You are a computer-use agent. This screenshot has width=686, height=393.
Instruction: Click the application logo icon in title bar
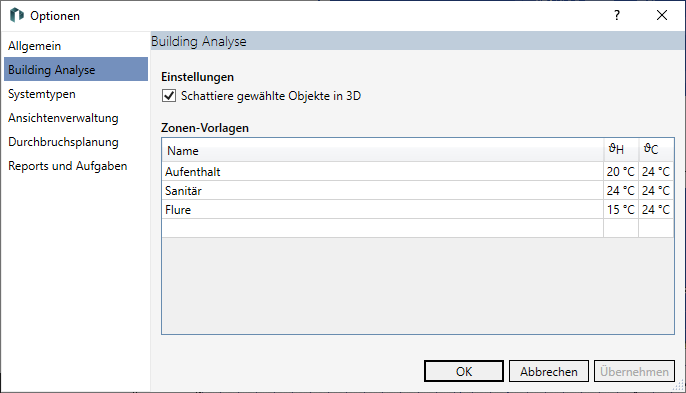coord(17,15)
